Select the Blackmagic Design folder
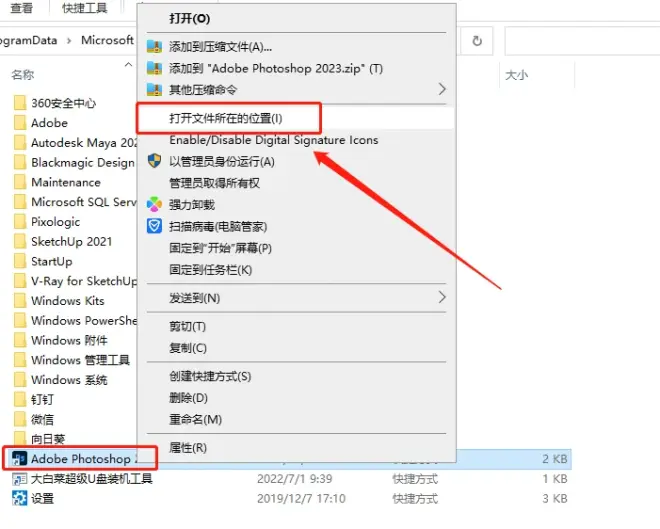The image size is (660, 529). 74,162
